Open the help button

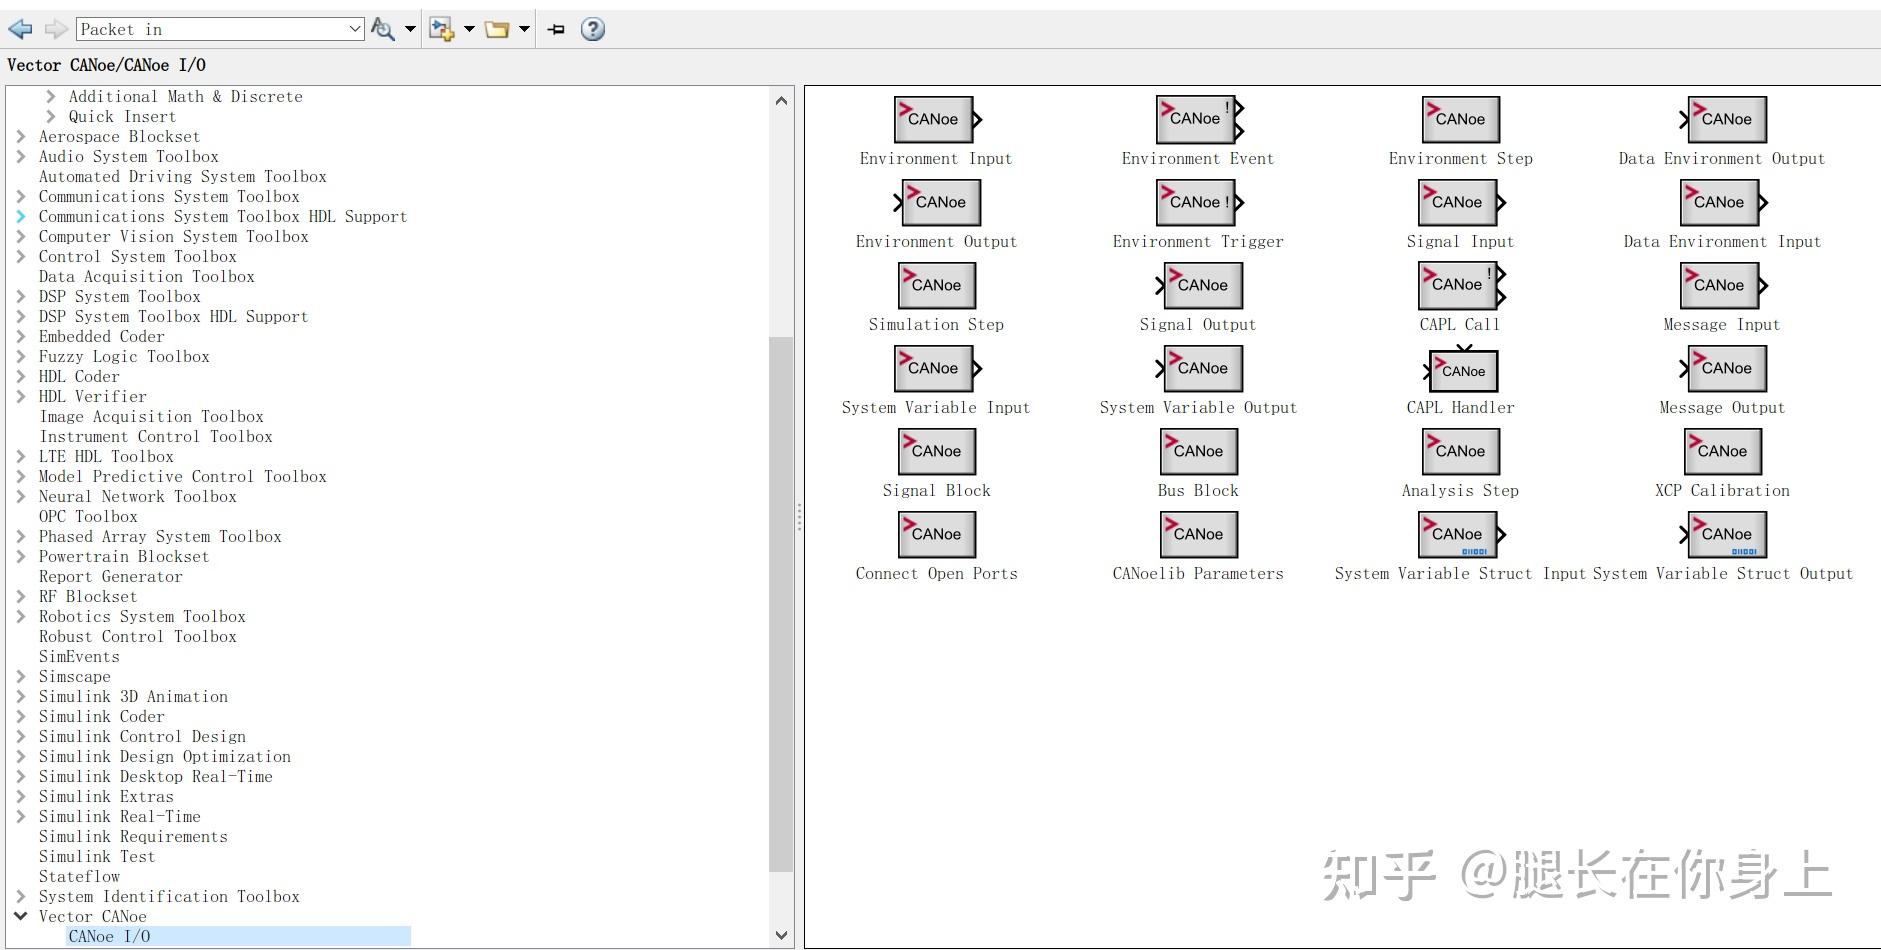click(x=593, y=29)
